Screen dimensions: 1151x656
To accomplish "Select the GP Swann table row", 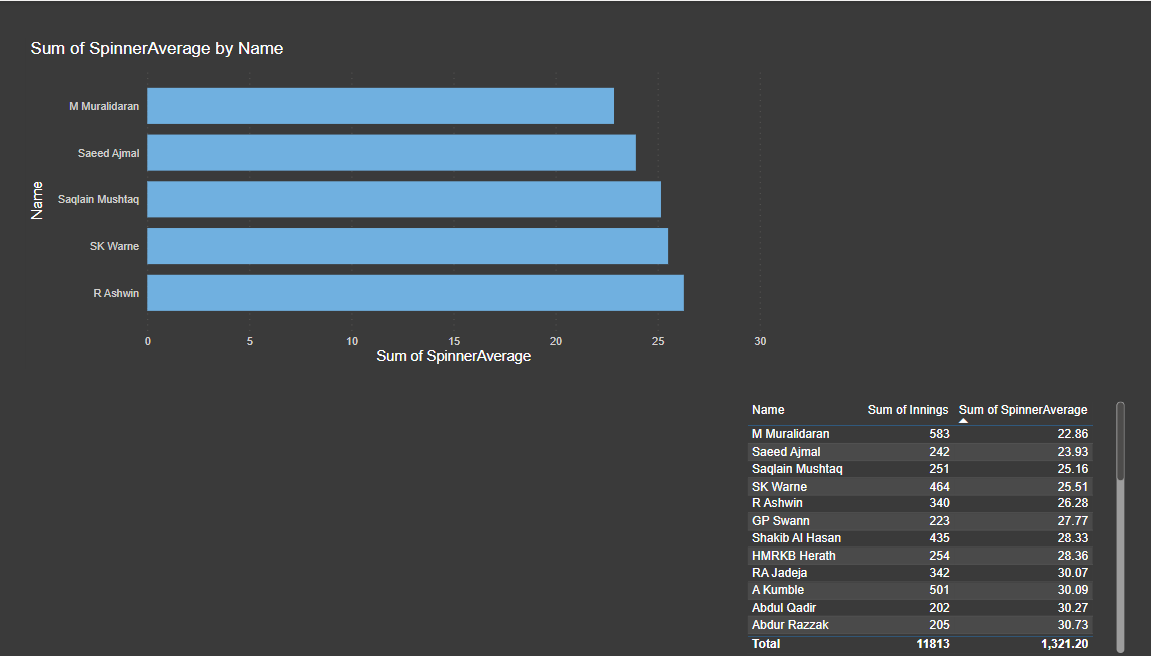I will coord(850,520).
